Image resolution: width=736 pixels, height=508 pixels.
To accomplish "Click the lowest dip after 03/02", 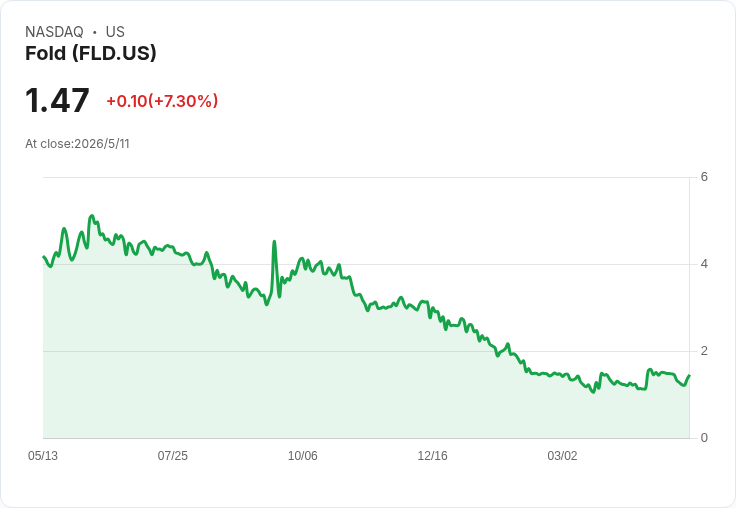I will 593,392.
